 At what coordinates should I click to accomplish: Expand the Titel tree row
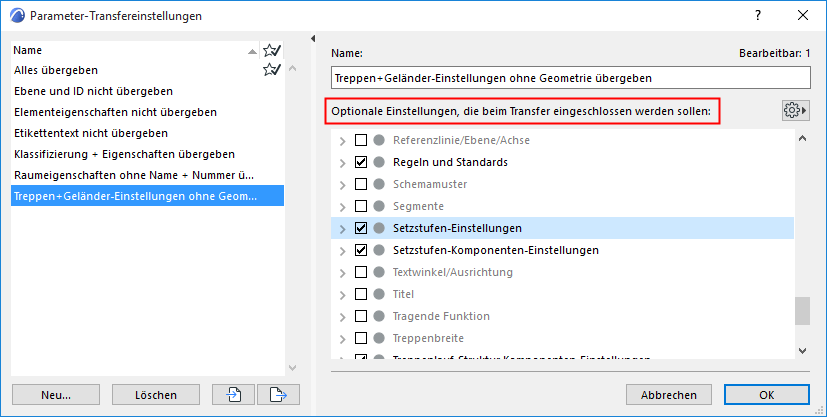pos(343,294)
